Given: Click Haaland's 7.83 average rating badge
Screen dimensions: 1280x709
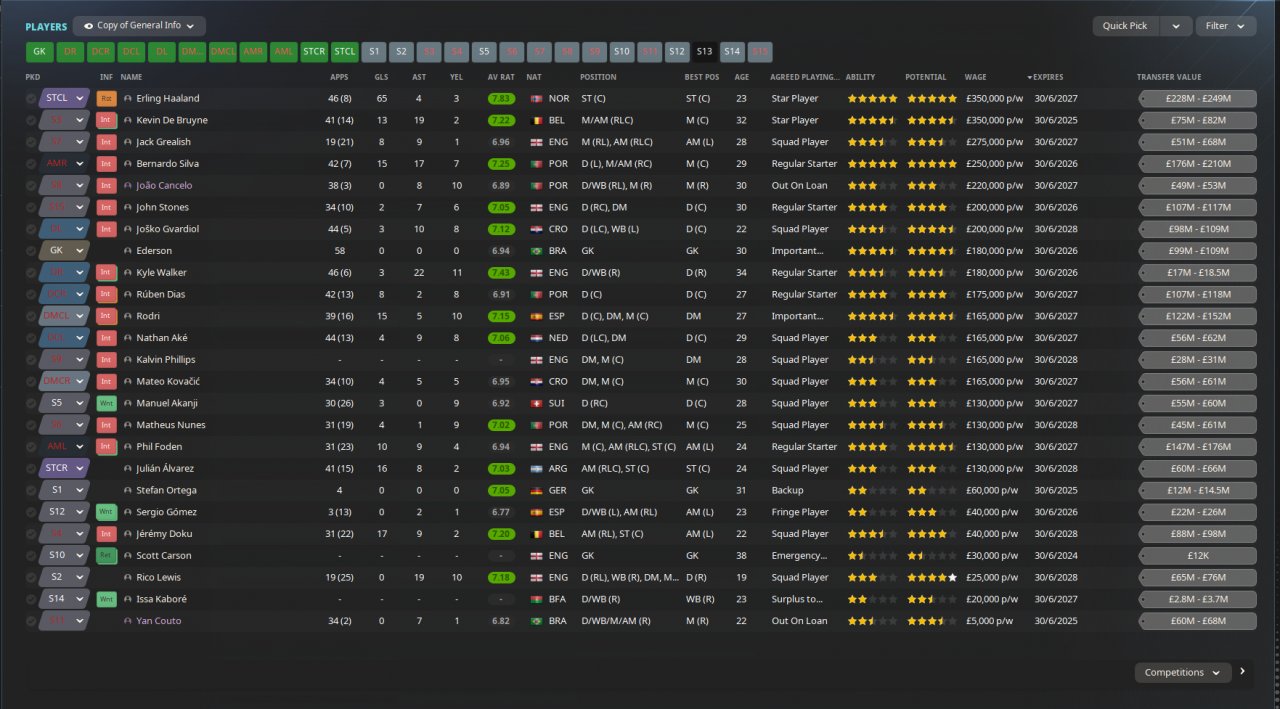Looking at the screenshot, I should 502,99.
